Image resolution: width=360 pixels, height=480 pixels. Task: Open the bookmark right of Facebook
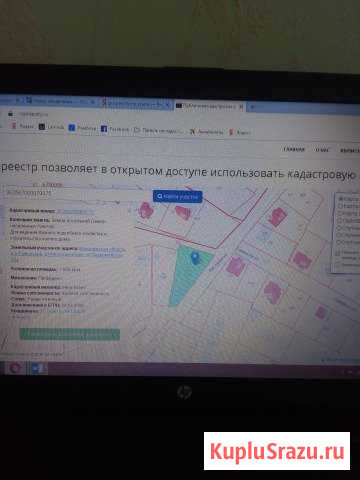(158, 131)
